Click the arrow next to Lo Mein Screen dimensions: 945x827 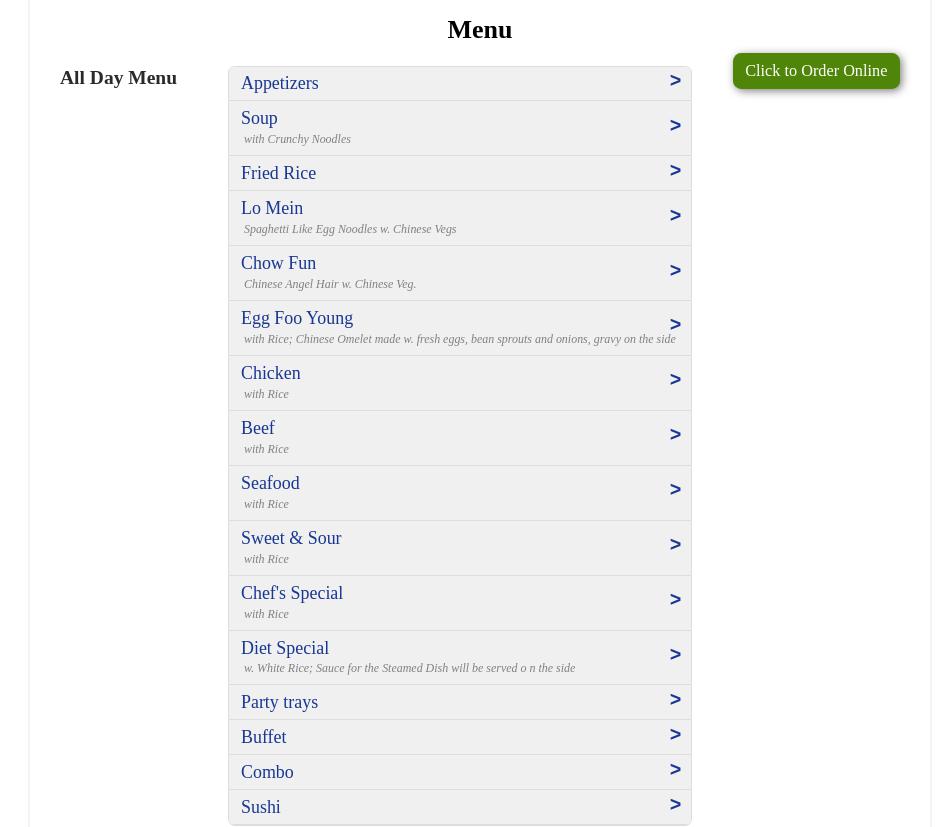tap(675, 216)
